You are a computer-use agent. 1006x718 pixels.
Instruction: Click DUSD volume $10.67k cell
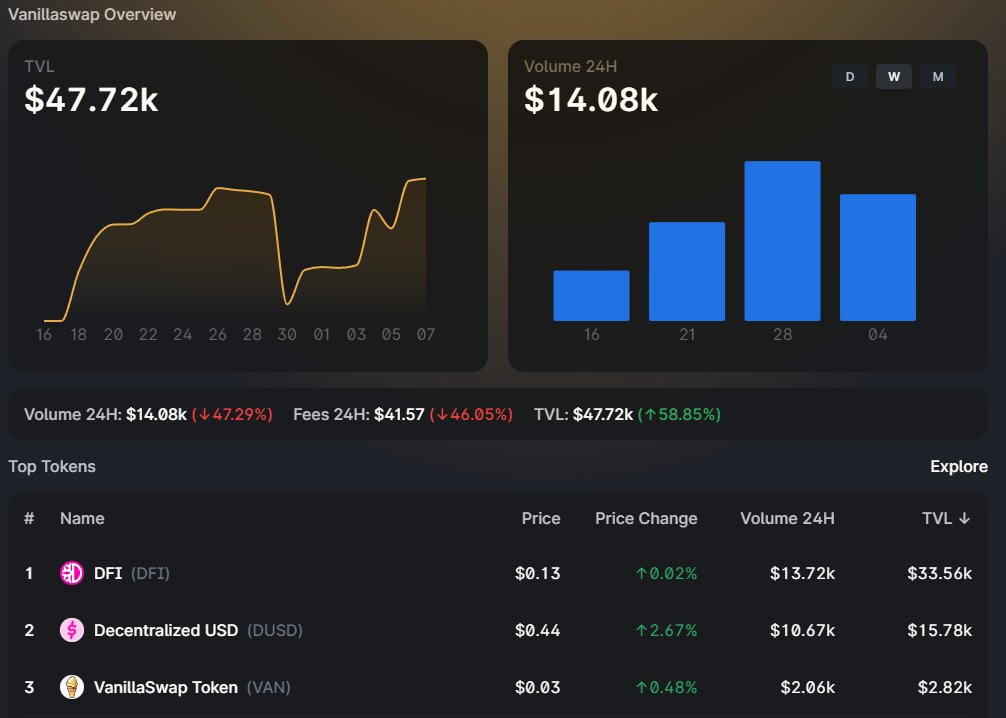[803, 630]
